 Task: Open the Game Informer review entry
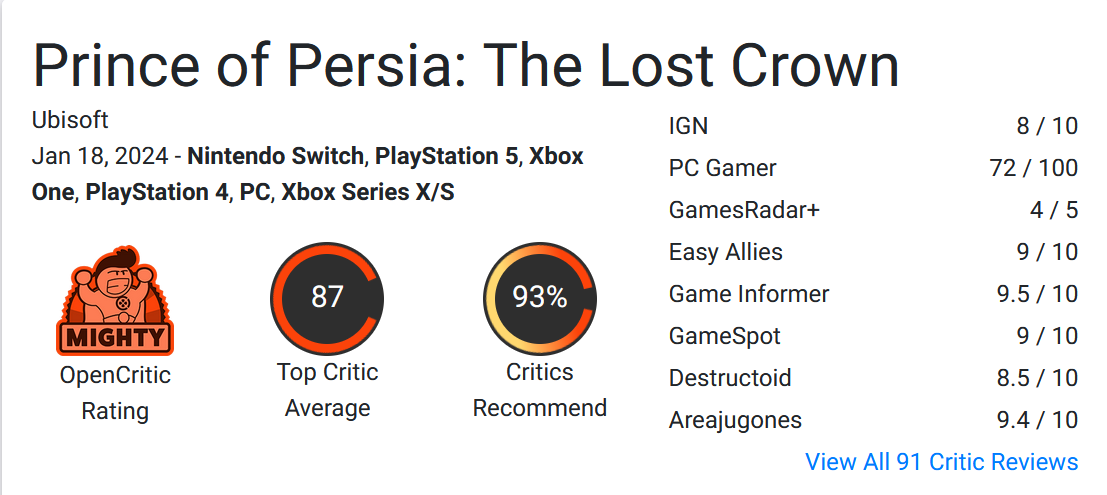point(873,294)
